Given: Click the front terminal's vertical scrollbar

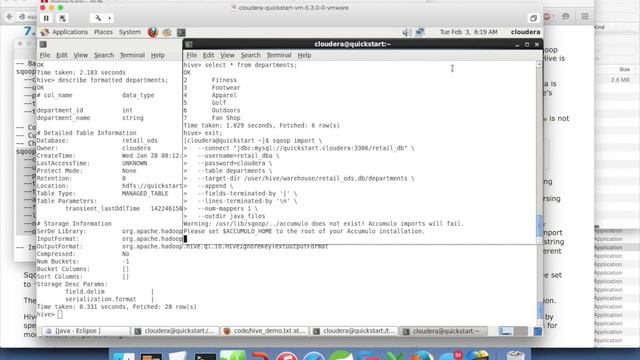Looking at the screenshot, I should [539, 153].
